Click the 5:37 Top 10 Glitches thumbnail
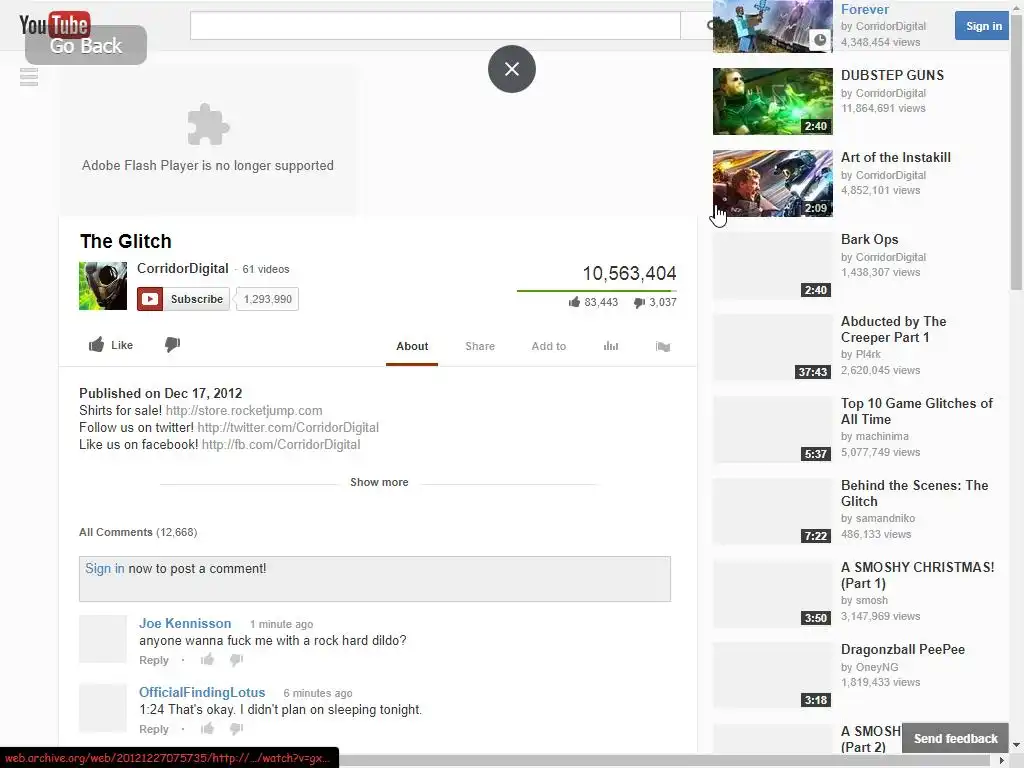This screenshot has height=768, width=1024. 773,430
